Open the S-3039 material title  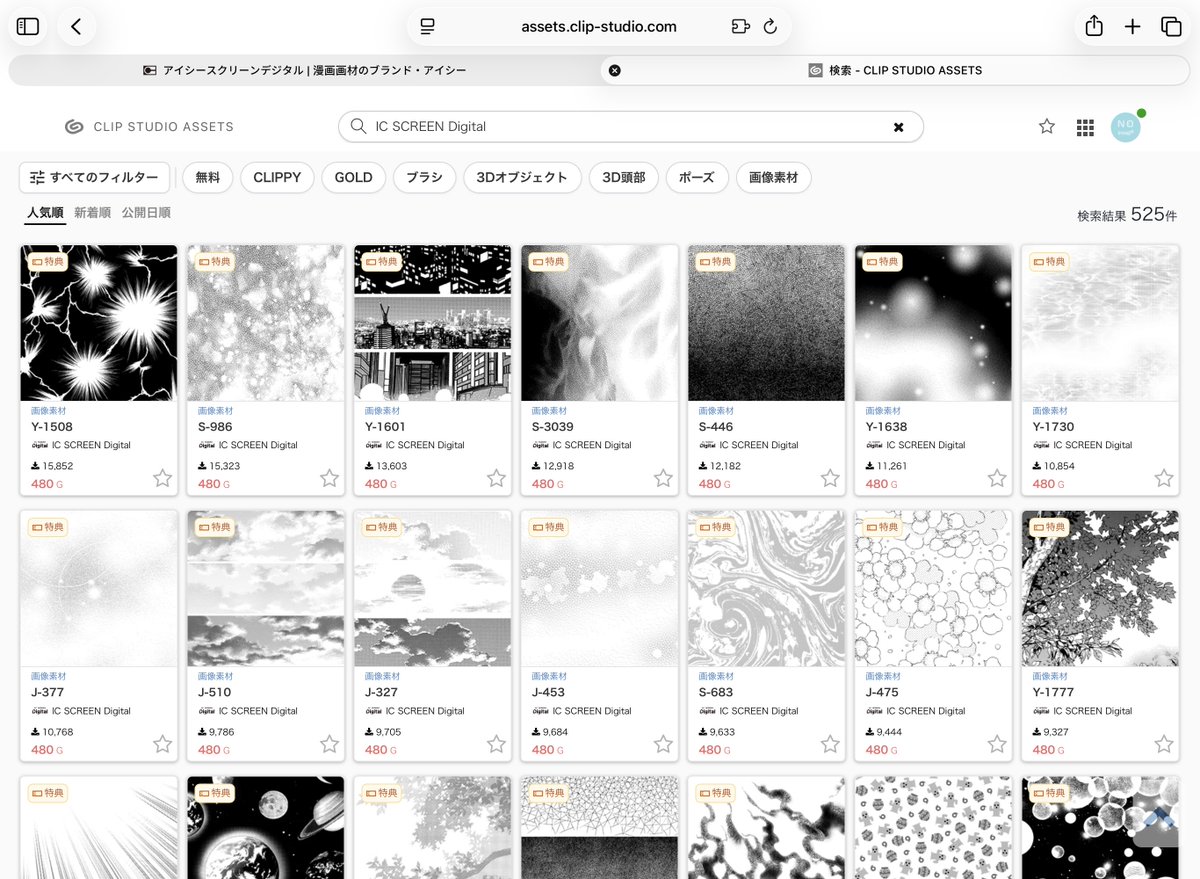pos(553,427)
